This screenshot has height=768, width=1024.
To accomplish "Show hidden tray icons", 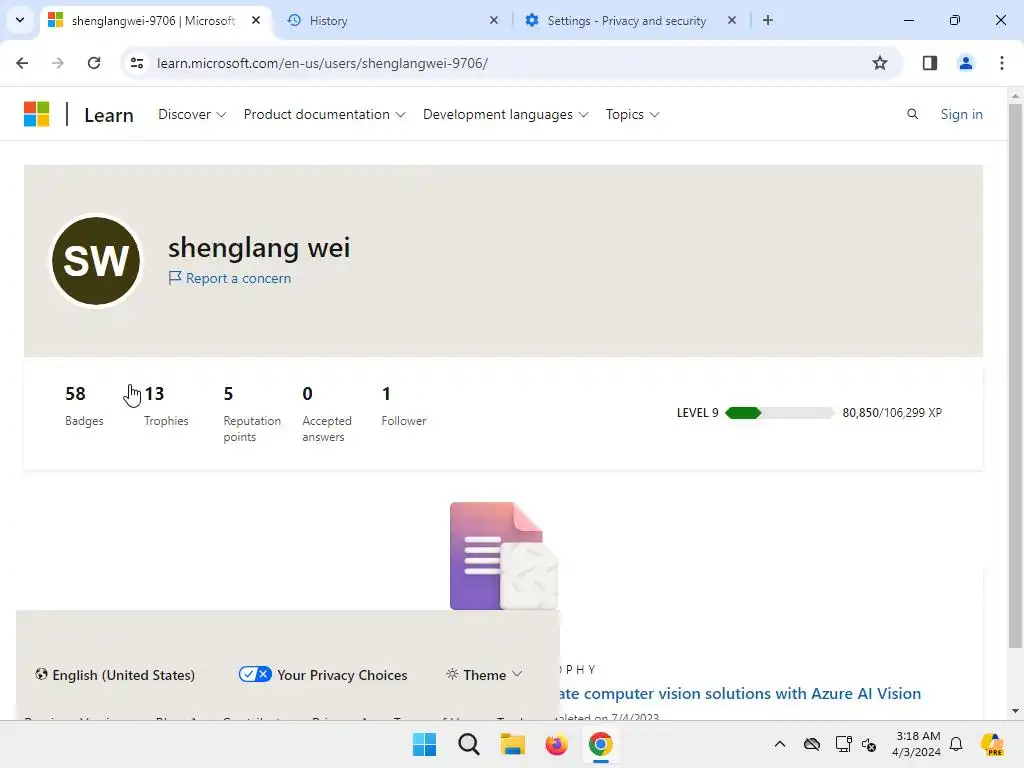I will click(x=780, y=744).
